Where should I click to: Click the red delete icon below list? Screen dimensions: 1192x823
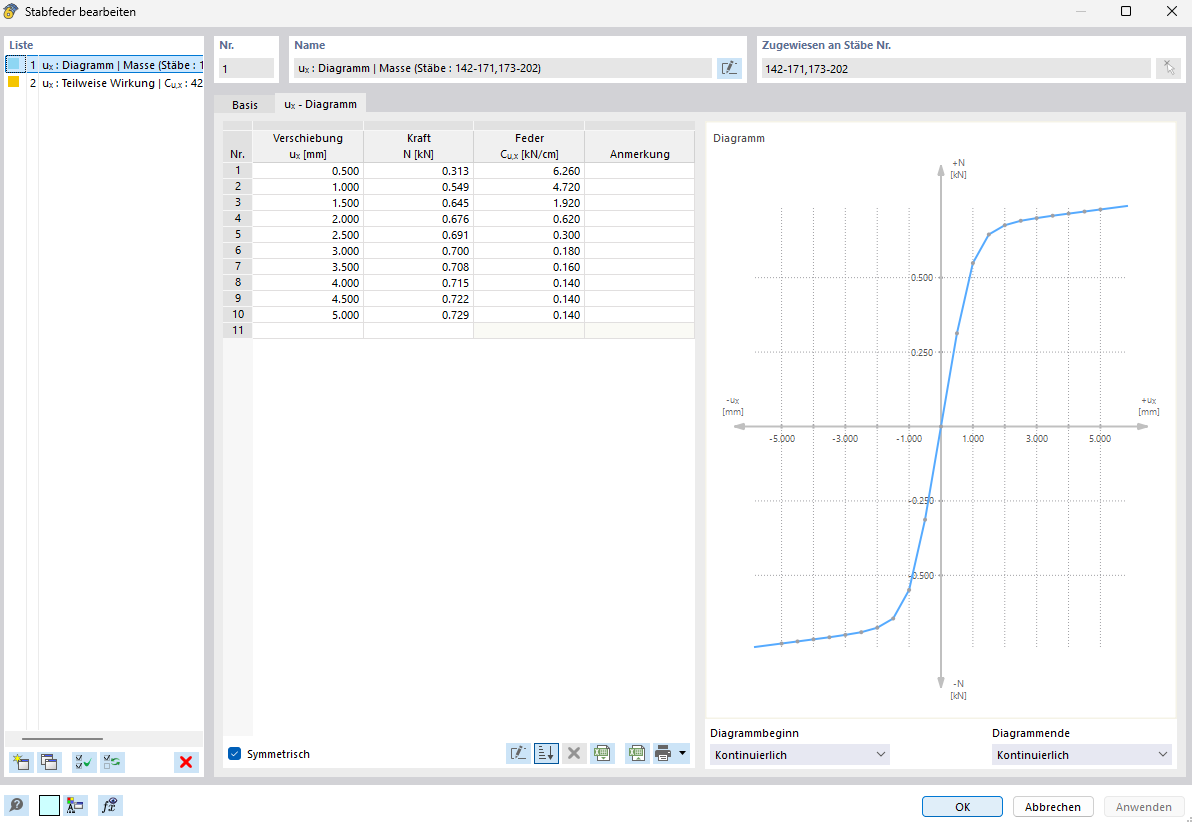(186, 762)
